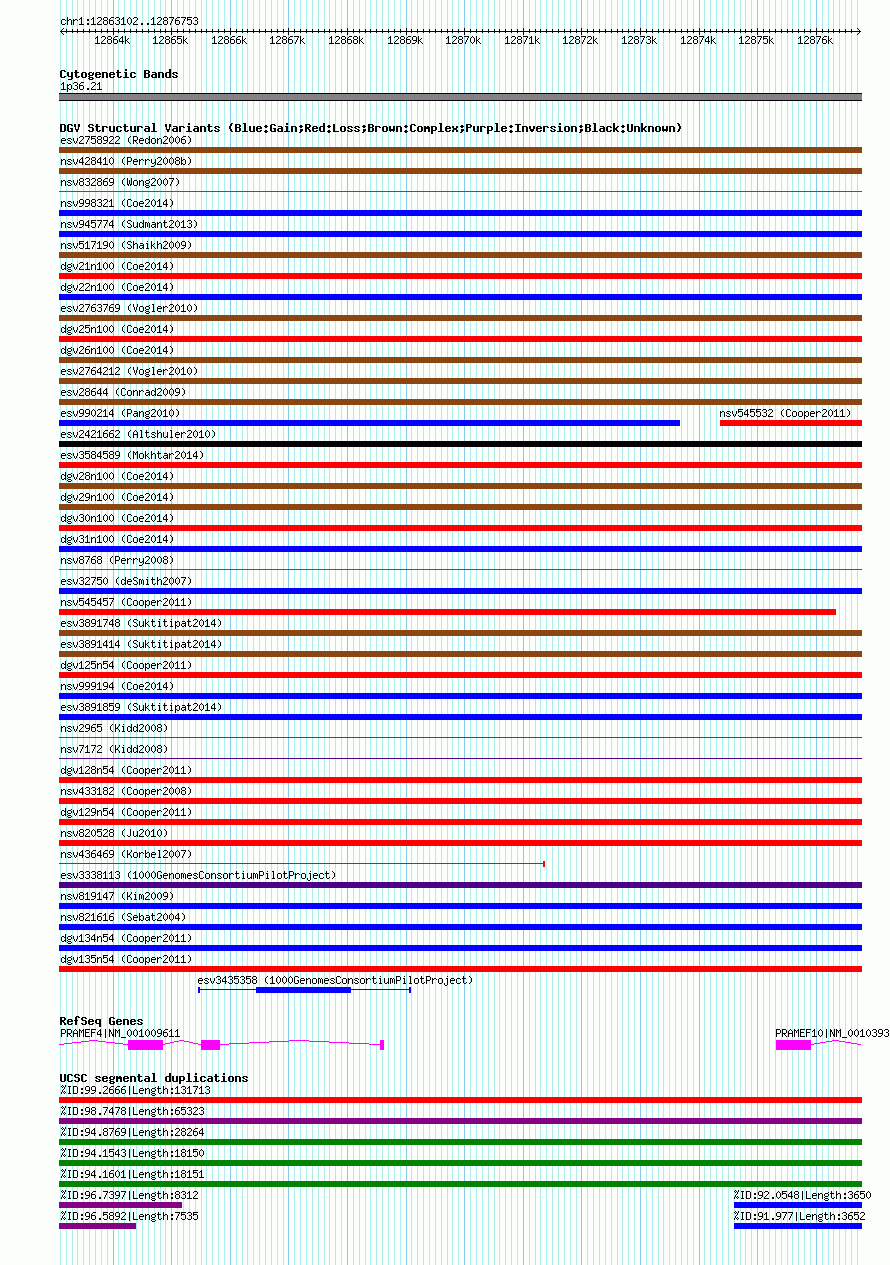Click the blue esv990214 gain bar
The height and width of the screenshot is (1265, 890).
[369, 423]
